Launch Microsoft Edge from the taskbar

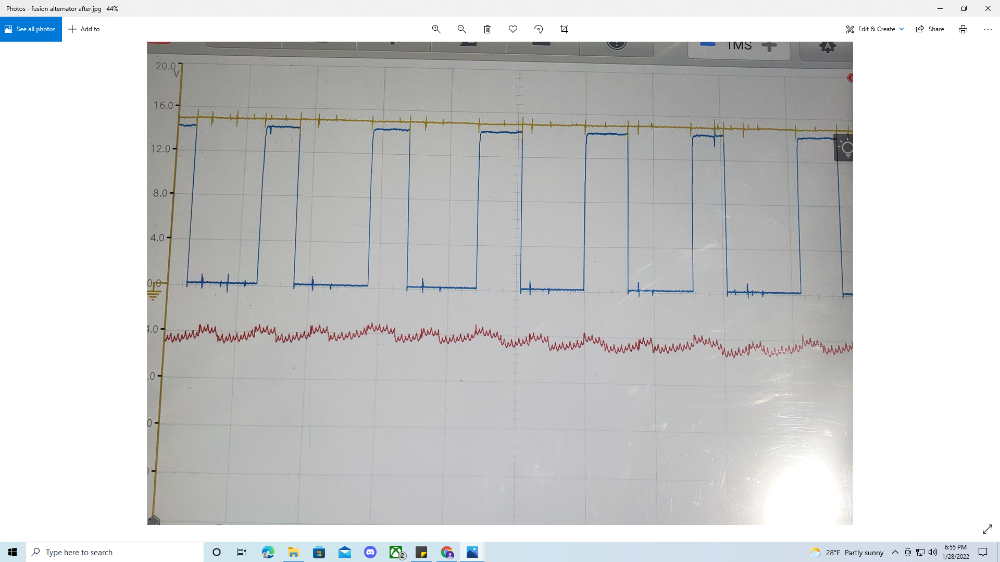coord(268,552)
